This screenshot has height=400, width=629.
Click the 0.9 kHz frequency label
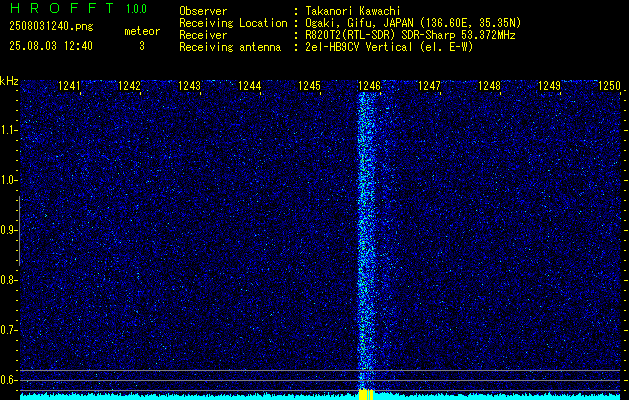[x=8, y=230]
